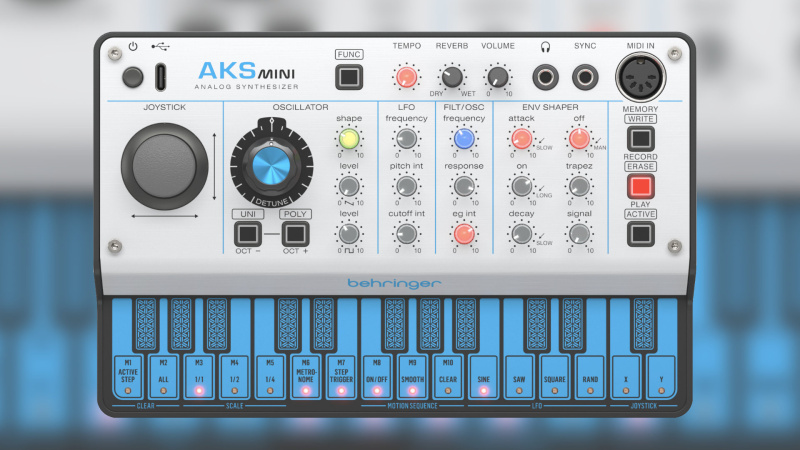Click the red attack knob in Env Shaper
This screenshot has width=800, height=450.
click(x=521, y=139)
